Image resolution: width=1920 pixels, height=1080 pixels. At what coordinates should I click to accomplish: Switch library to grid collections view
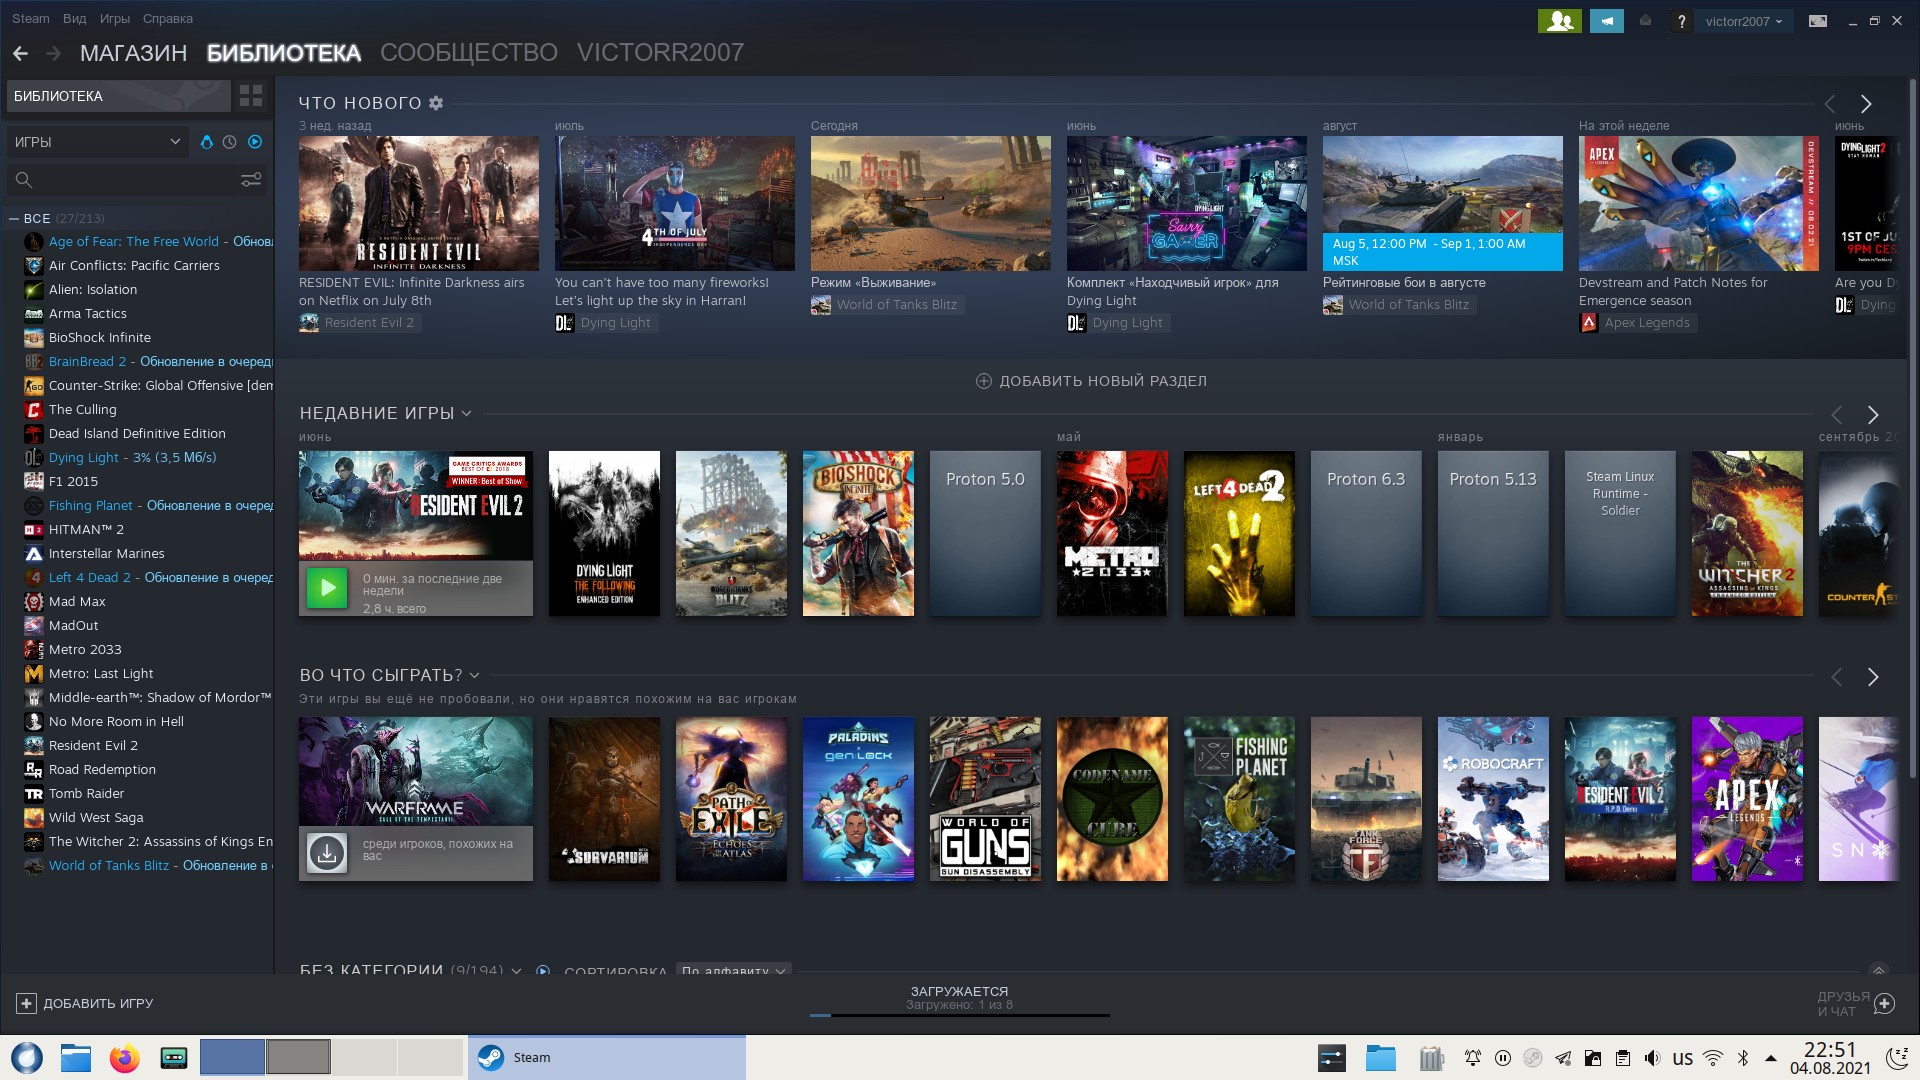pyautogui.click(x=251, y=96)
